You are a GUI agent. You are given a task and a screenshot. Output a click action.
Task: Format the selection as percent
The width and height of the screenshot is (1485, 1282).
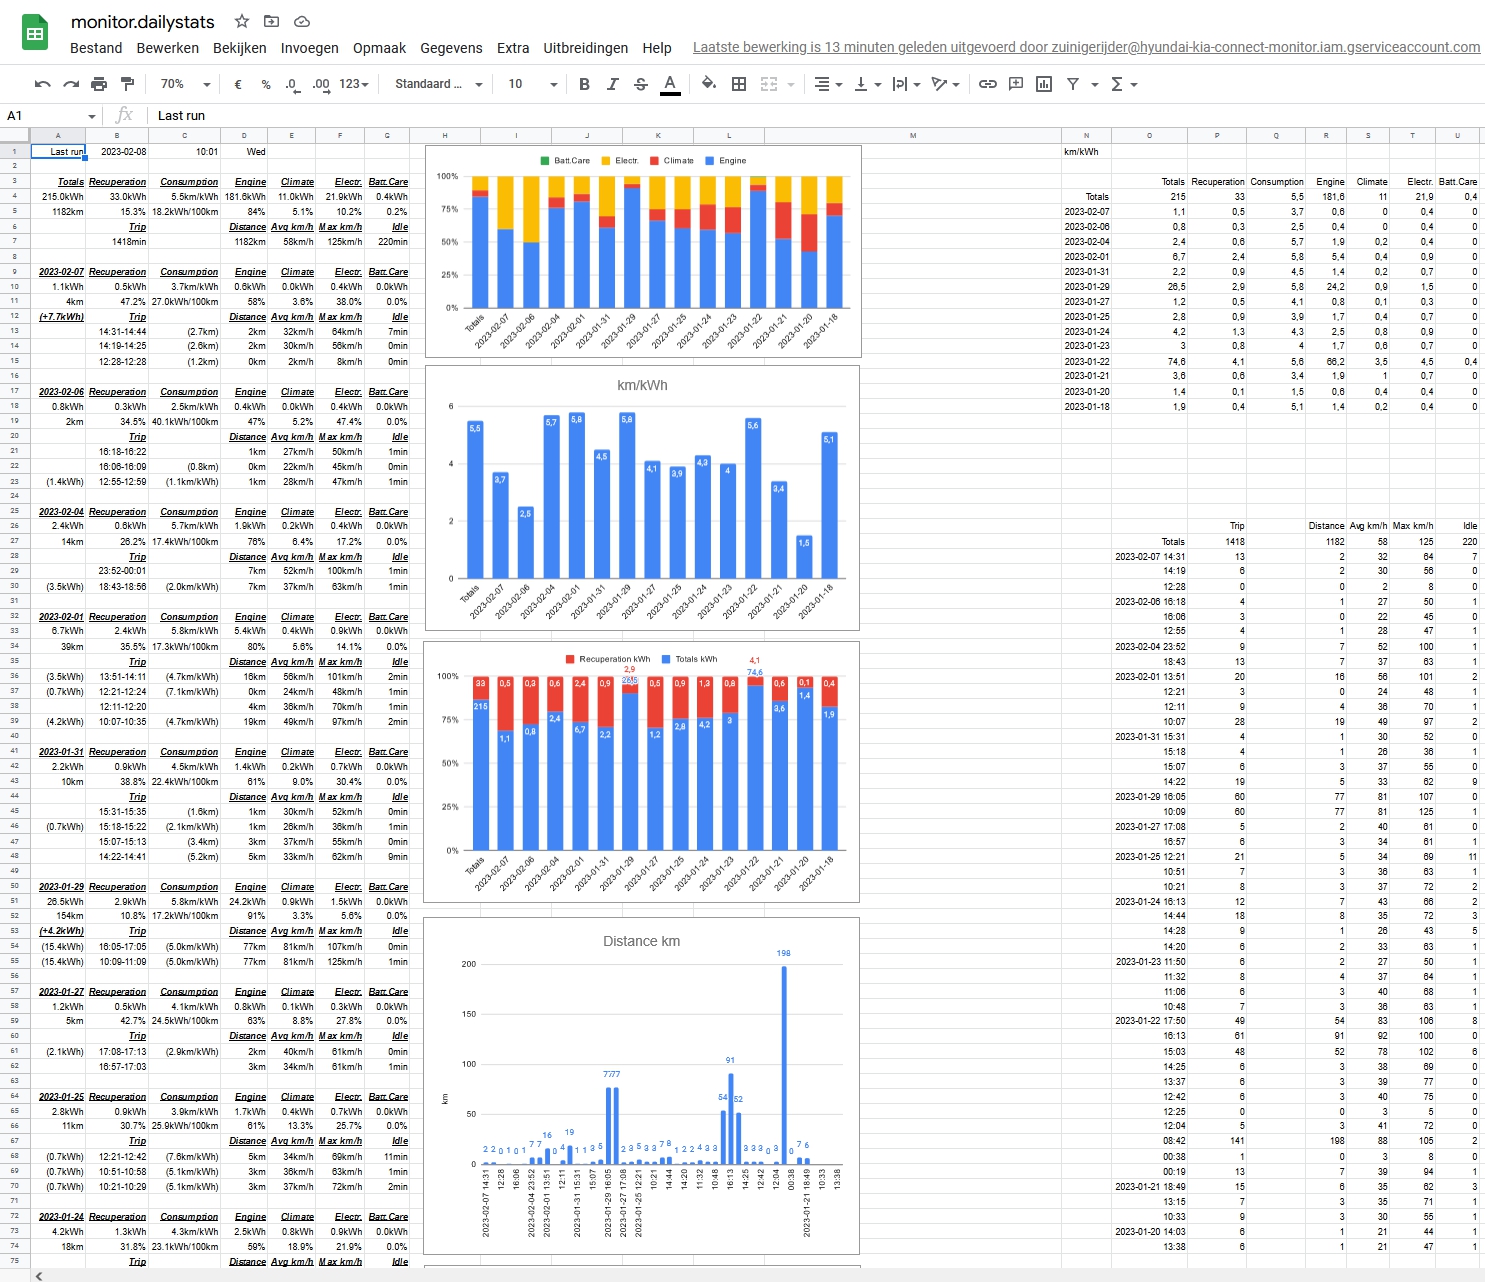click(266, 84)
